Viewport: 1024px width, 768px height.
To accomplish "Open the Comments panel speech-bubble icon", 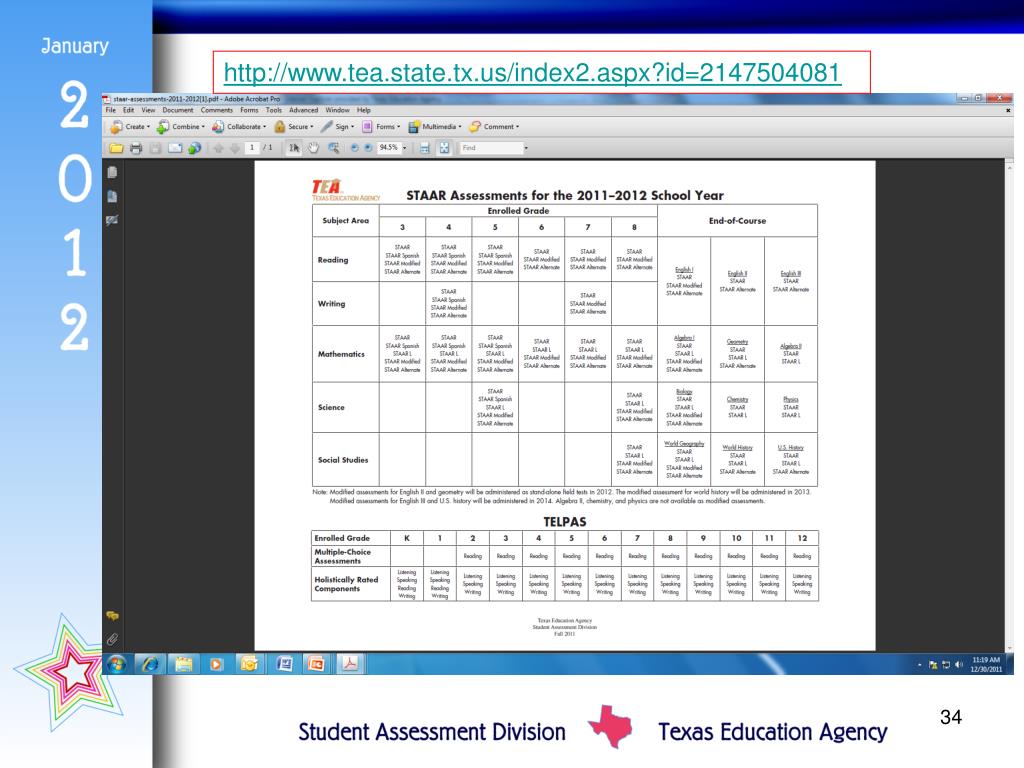I will [112, 616].
